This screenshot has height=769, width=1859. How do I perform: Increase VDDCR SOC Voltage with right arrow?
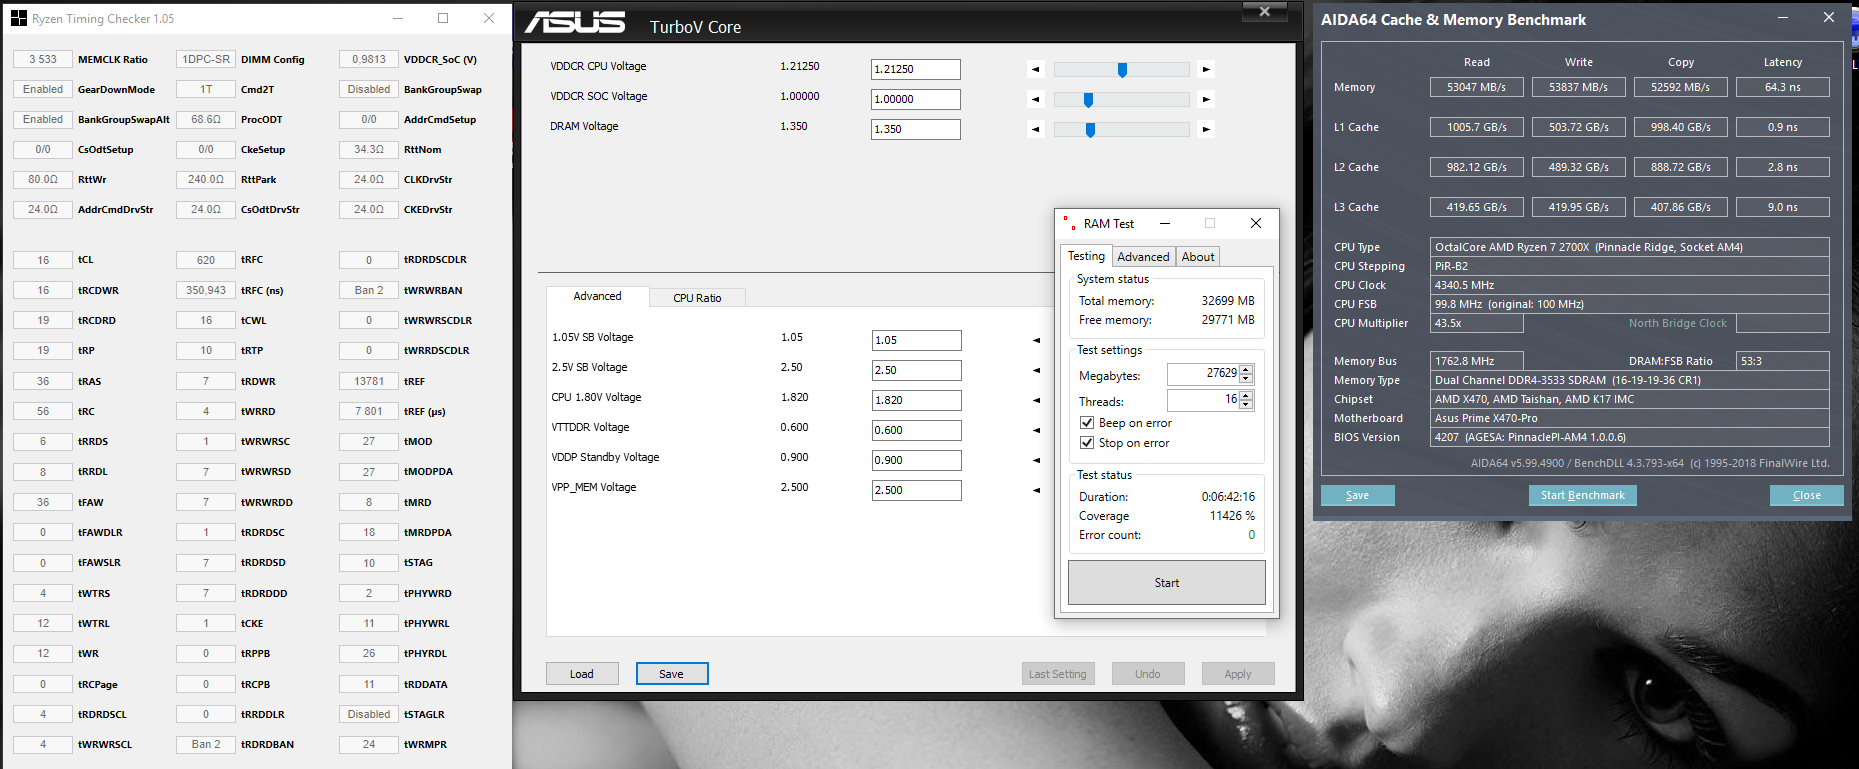pos(1206,100)
